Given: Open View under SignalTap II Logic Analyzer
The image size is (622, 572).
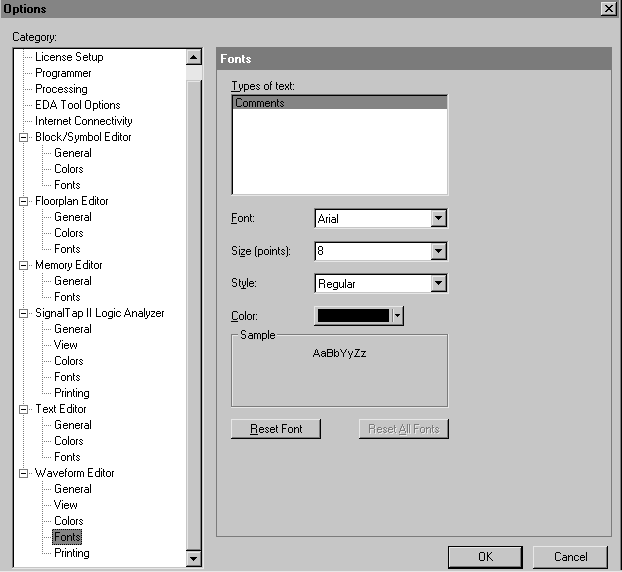Looking at the screenshot, I should (65, 345).
